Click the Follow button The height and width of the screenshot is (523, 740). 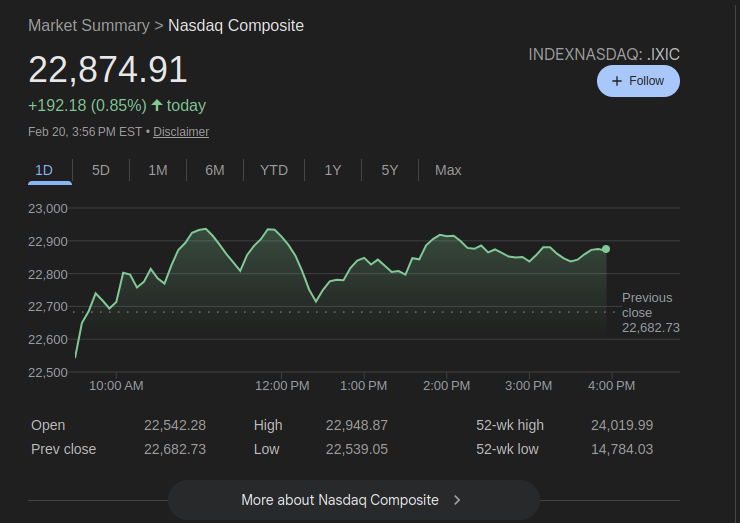coord(638,81)
